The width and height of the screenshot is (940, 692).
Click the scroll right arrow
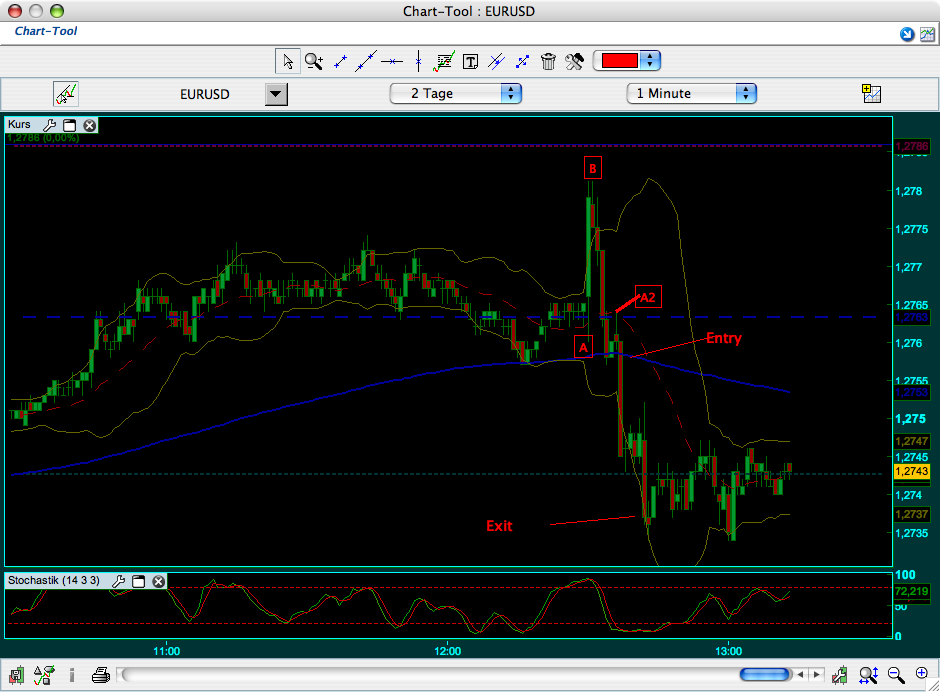pos(816,675)
